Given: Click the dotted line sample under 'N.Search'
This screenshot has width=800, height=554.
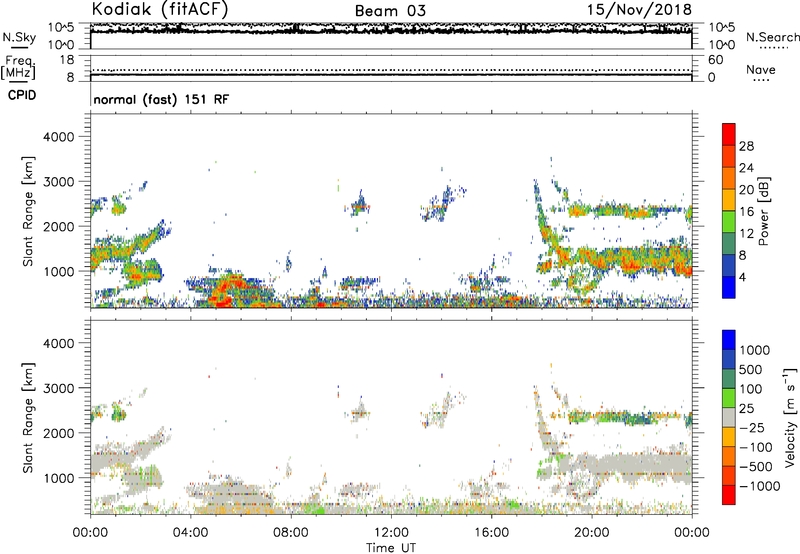Looking at the screenshot, I should pyautogui.click(x=774, y=48).
